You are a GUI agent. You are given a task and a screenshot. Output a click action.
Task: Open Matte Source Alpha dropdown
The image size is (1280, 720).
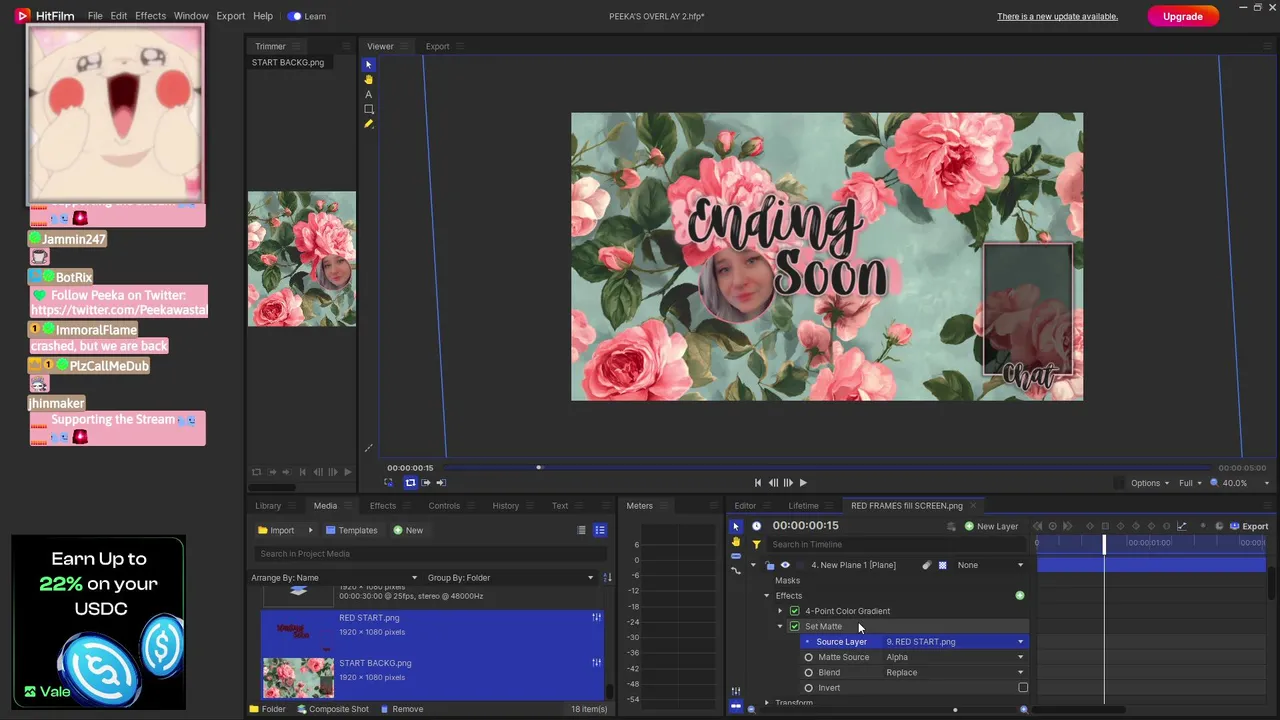(955, 657)
